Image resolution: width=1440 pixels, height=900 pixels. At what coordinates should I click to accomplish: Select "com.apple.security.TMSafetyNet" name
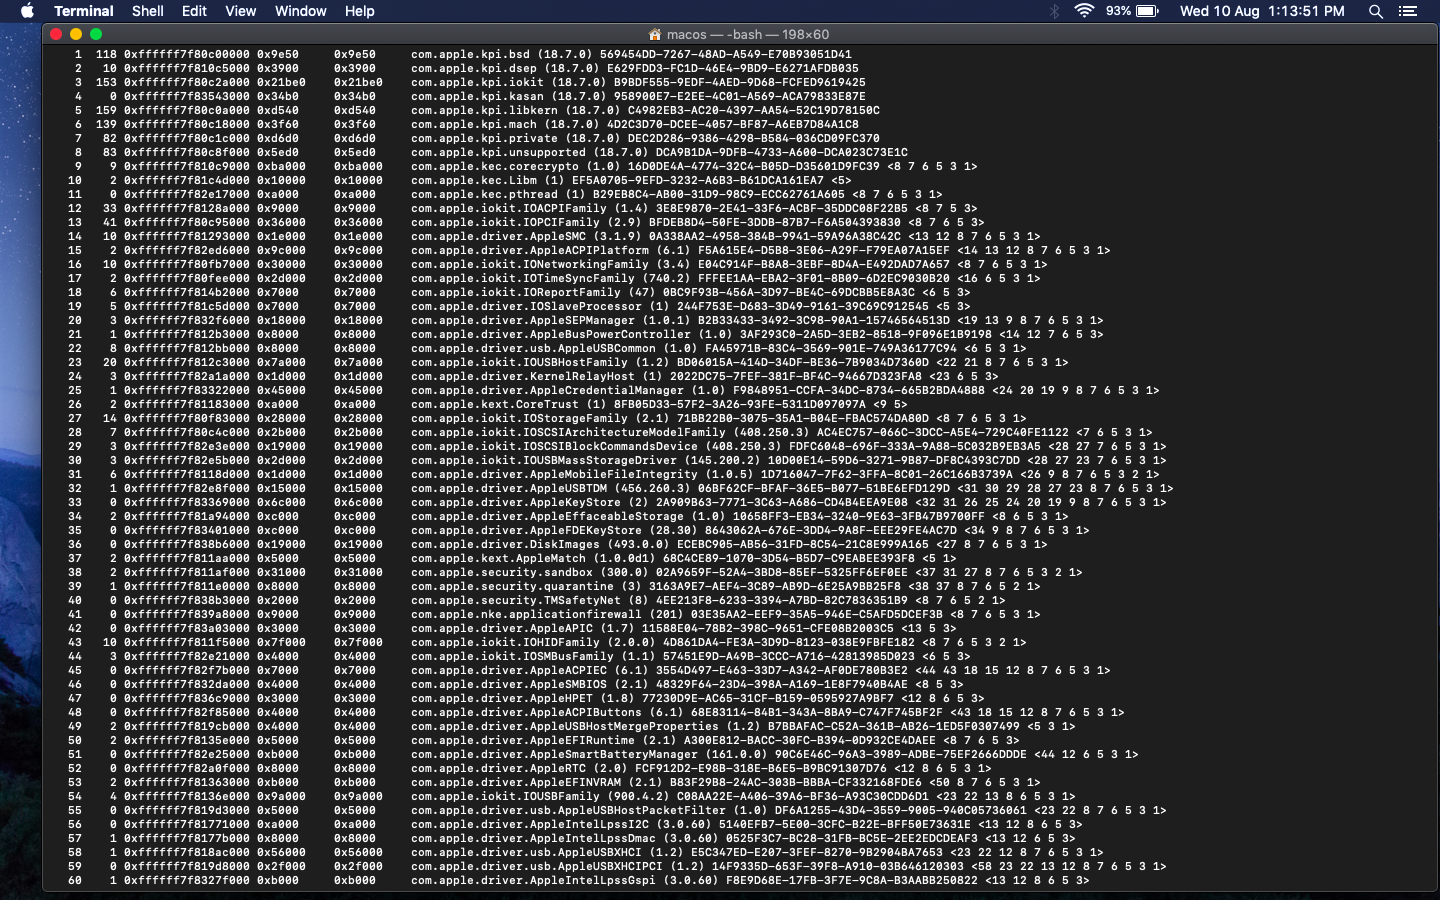point(516,601)
